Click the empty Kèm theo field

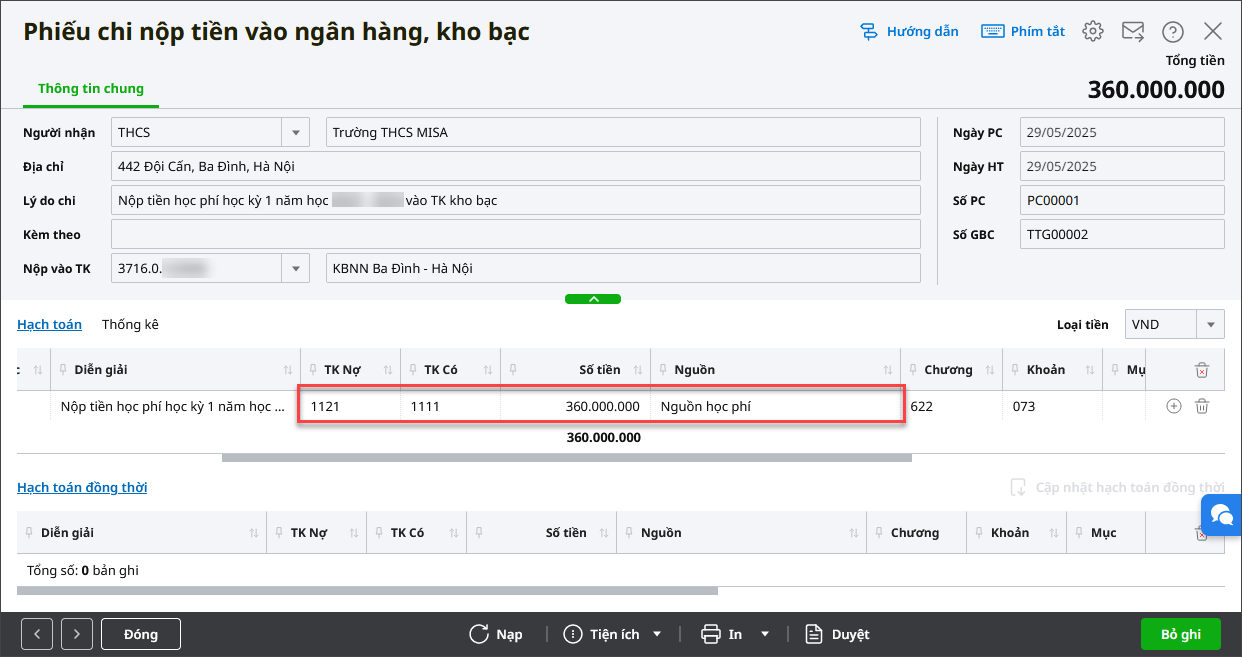tap(516, 235)
